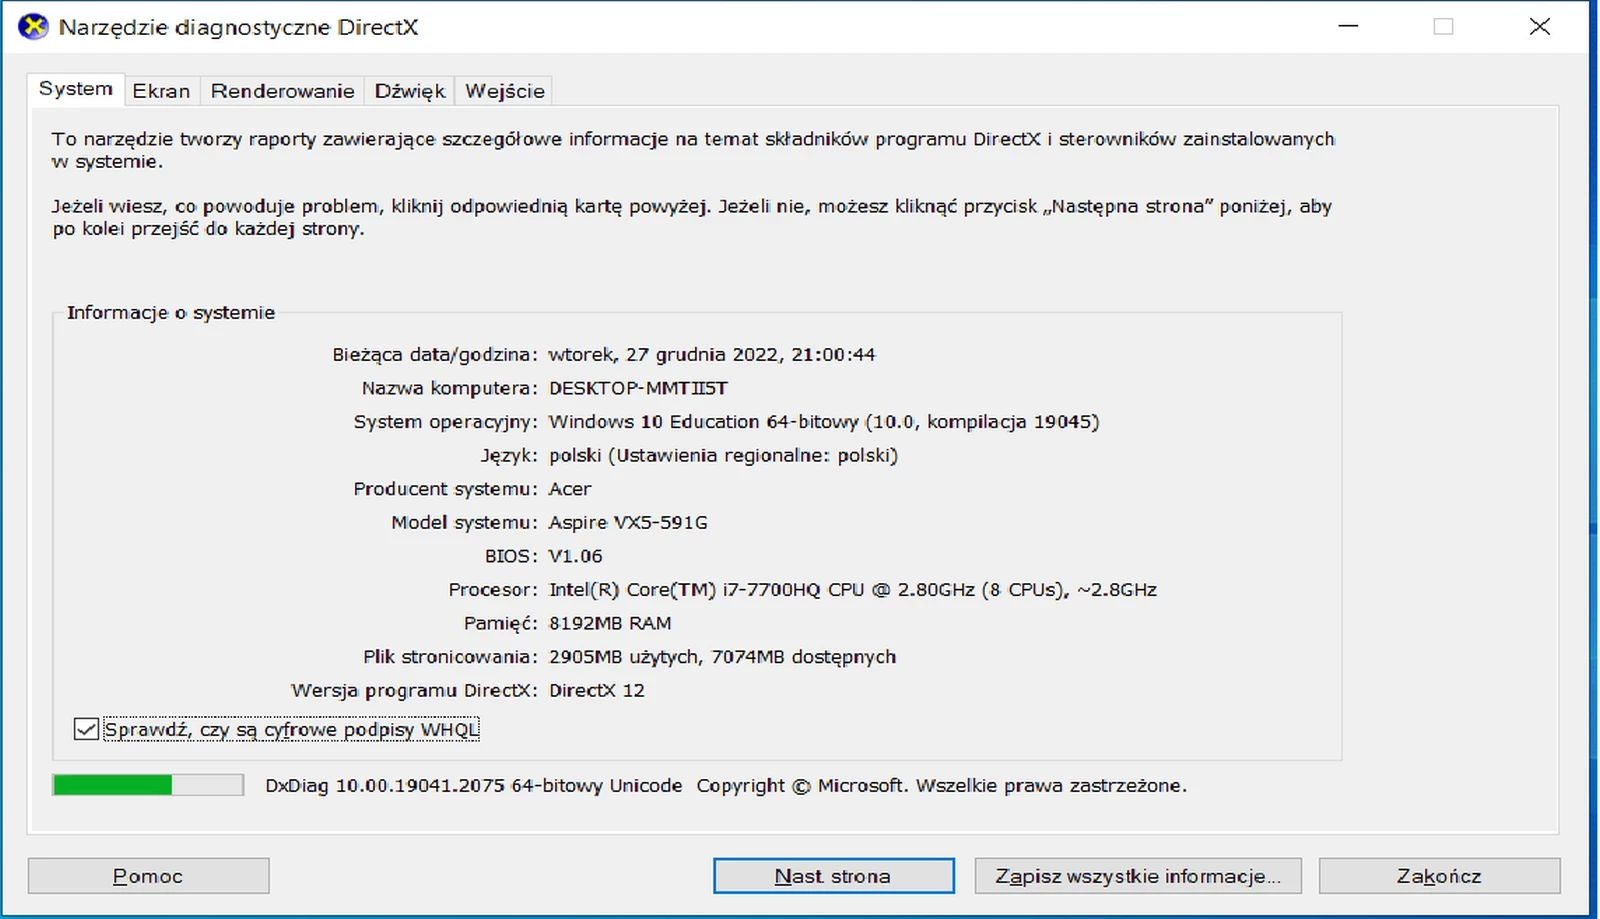Click the Procesor: field label
1600x919 pixels.
493,590
